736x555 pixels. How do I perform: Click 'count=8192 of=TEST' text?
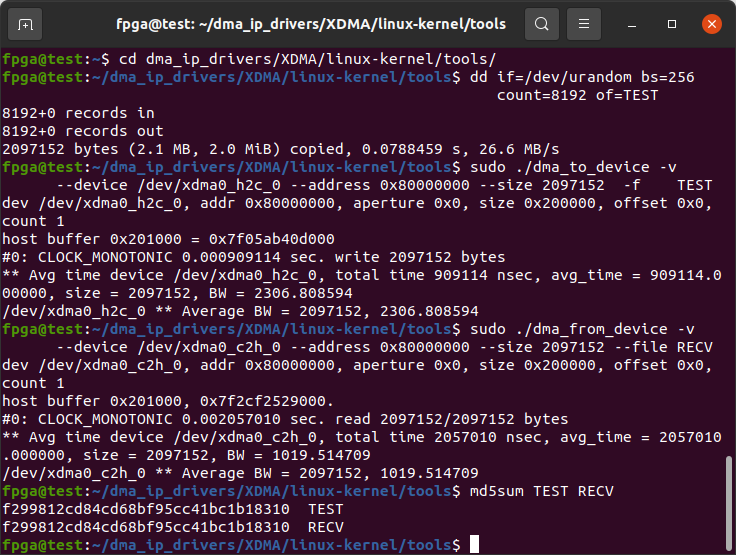point(577,95)
